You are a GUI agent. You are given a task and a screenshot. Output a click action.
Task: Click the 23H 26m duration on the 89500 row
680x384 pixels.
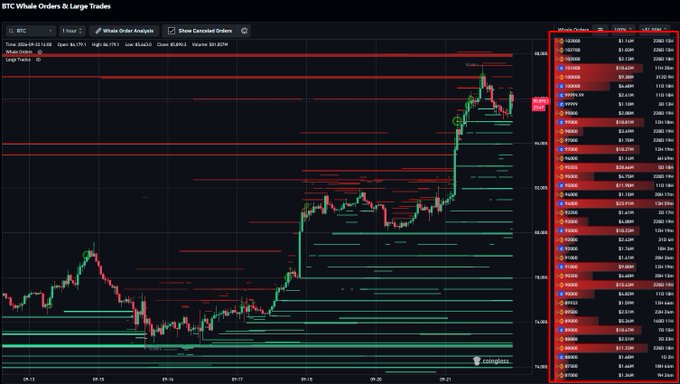[x=664, y=312]
